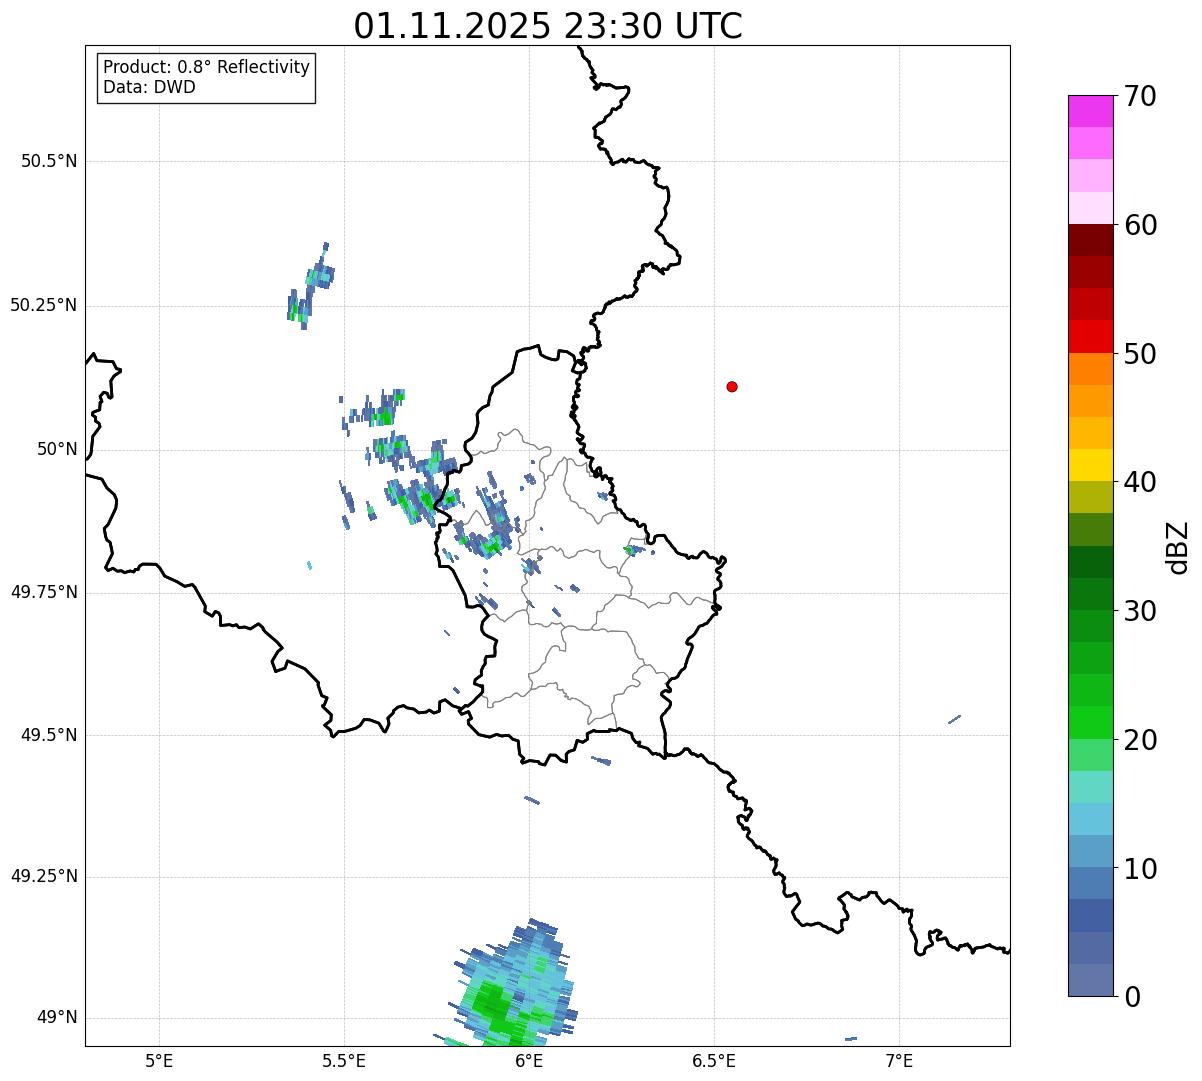1202x1081 pixels.
Task: Click the blue 10 dBZ colorbar swatch
Action: [x=1090, y=851]
